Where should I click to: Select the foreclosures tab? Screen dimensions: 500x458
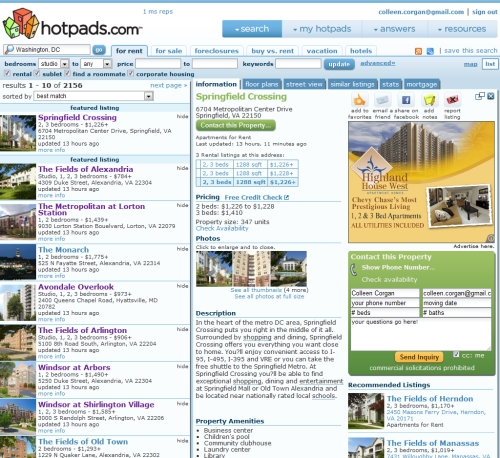click(217, 51)
